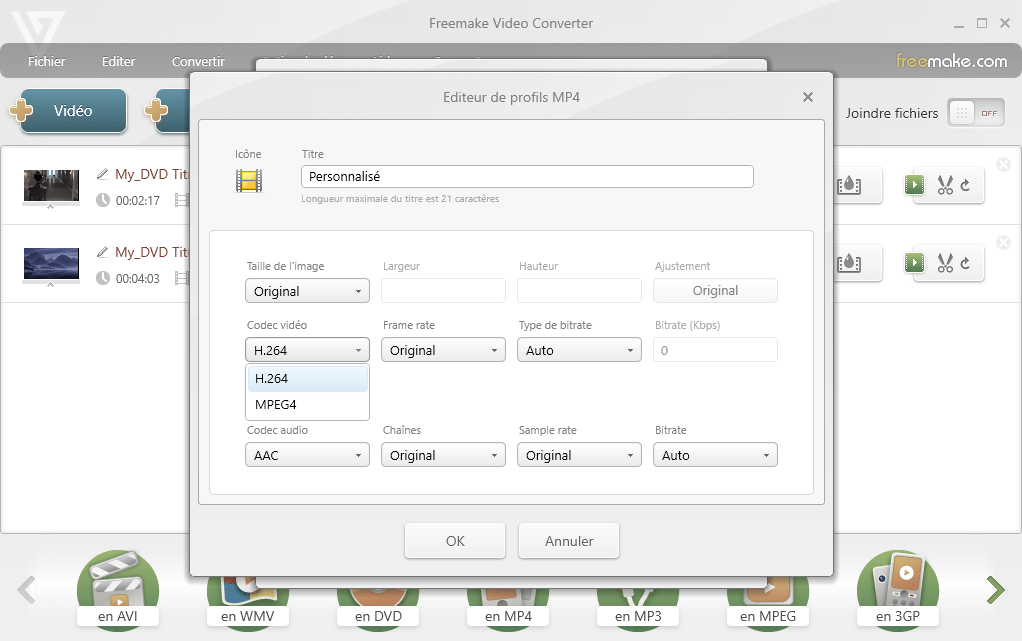
Task: Click the add Vidéo button
Action: pos(73,111)
